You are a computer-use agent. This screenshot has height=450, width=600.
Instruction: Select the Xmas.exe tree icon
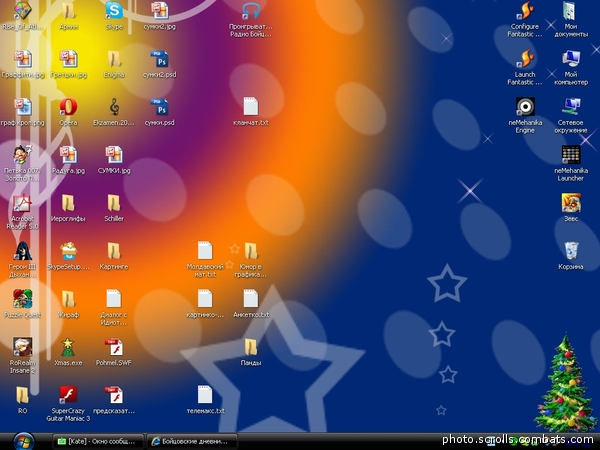tap(68, 347)
